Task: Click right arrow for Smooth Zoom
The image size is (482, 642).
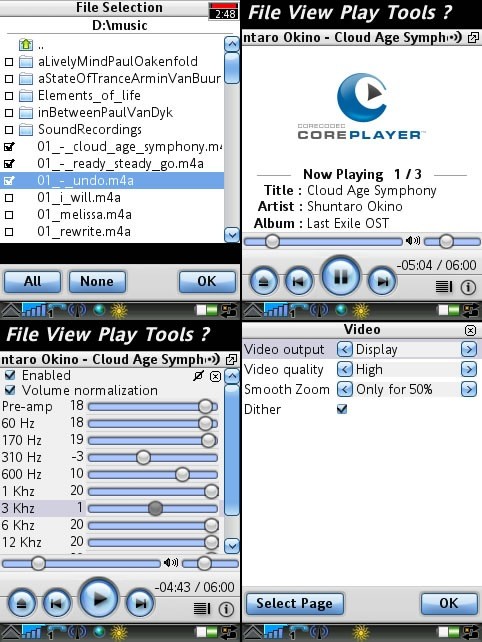Action: (x=469, y=389)
